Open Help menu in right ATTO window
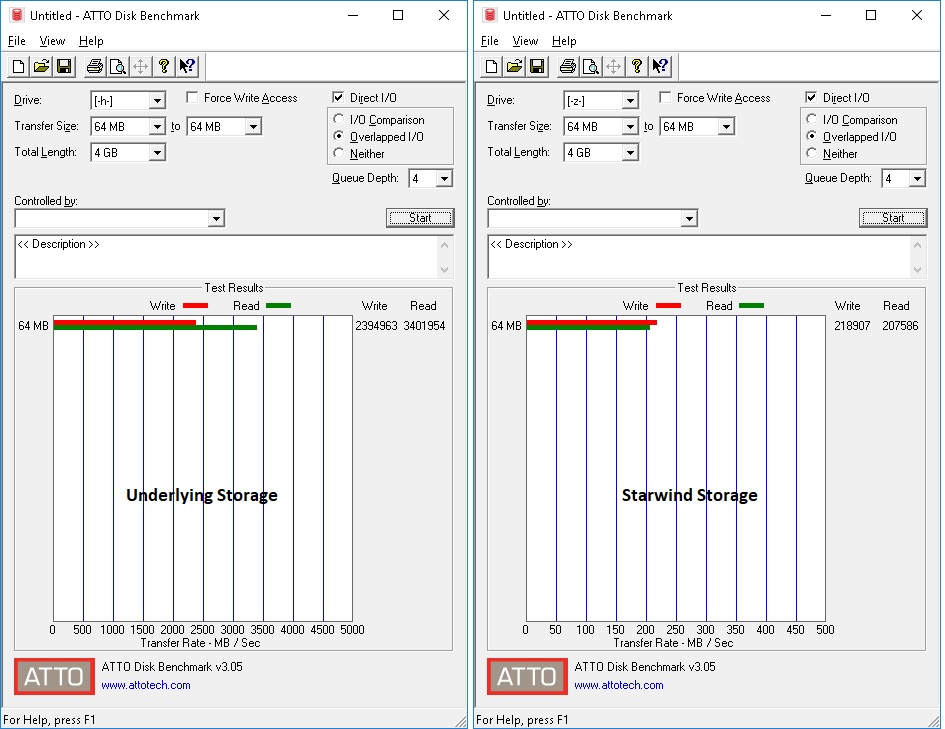Viewport: 945px width, 729px height. [564, 41]
